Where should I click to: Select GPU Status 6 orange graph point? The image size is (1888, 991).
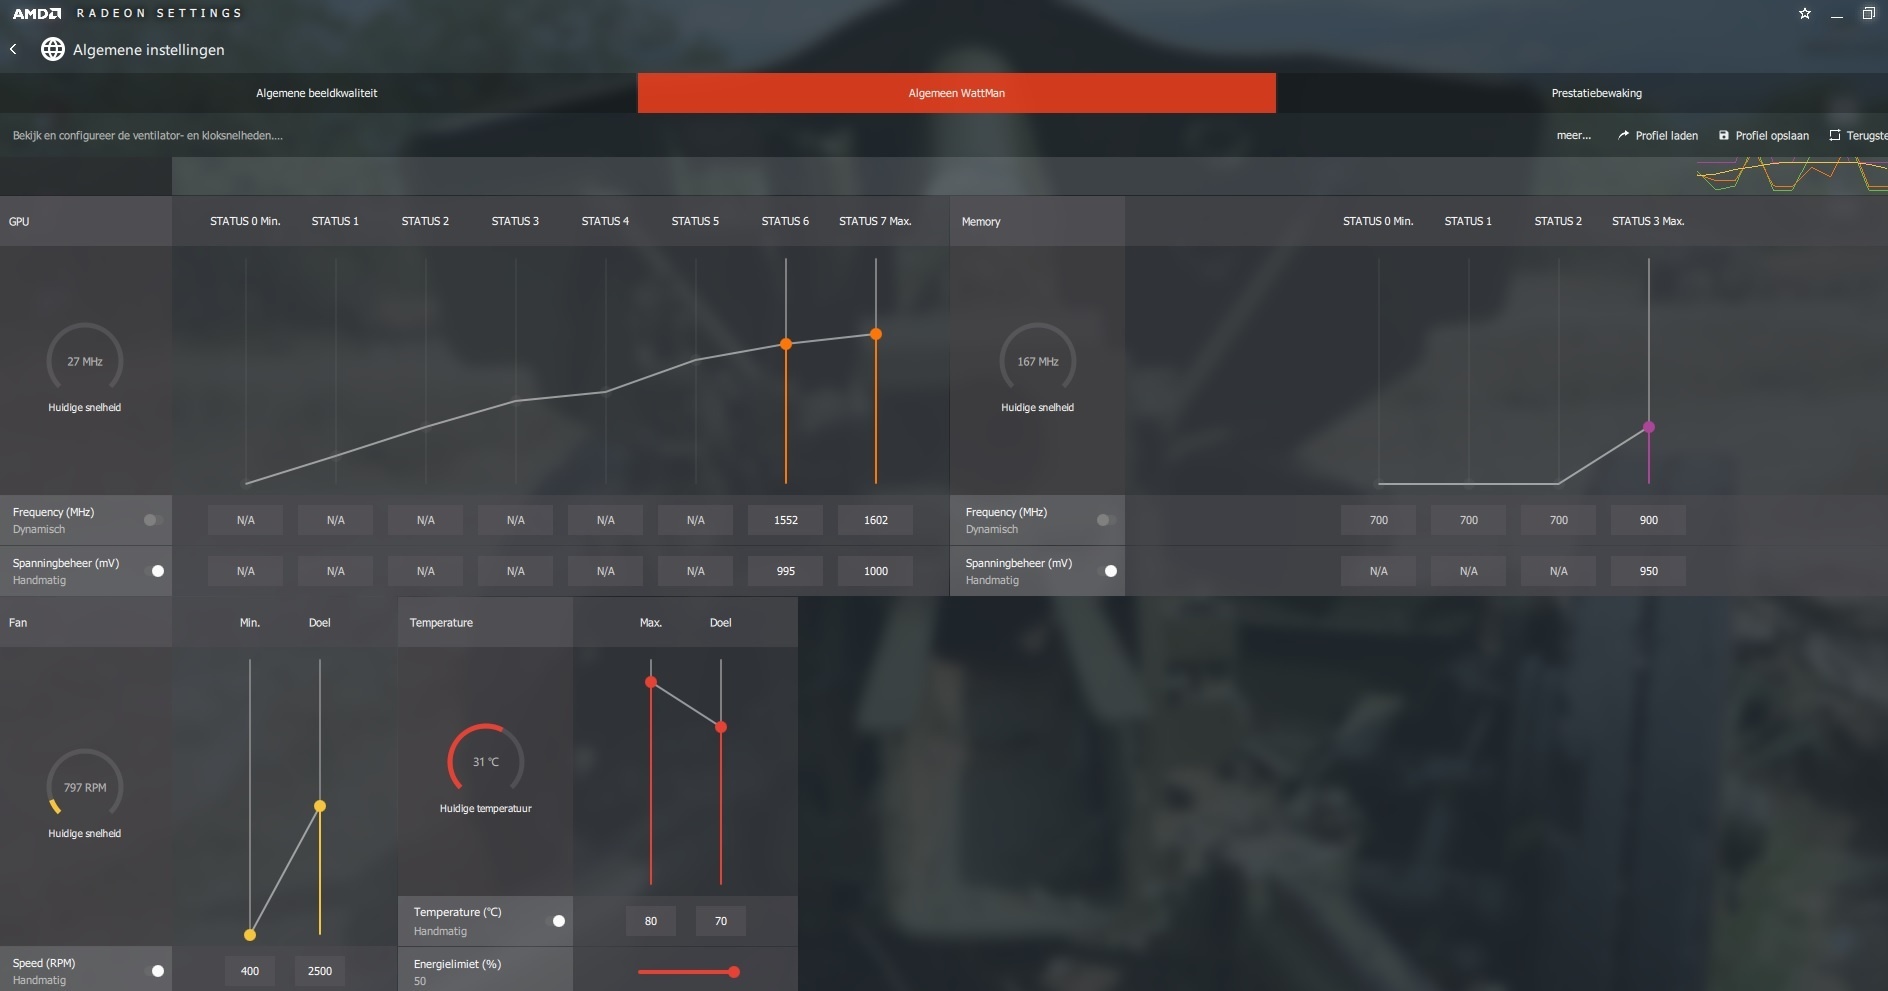[x=786, y=344]
